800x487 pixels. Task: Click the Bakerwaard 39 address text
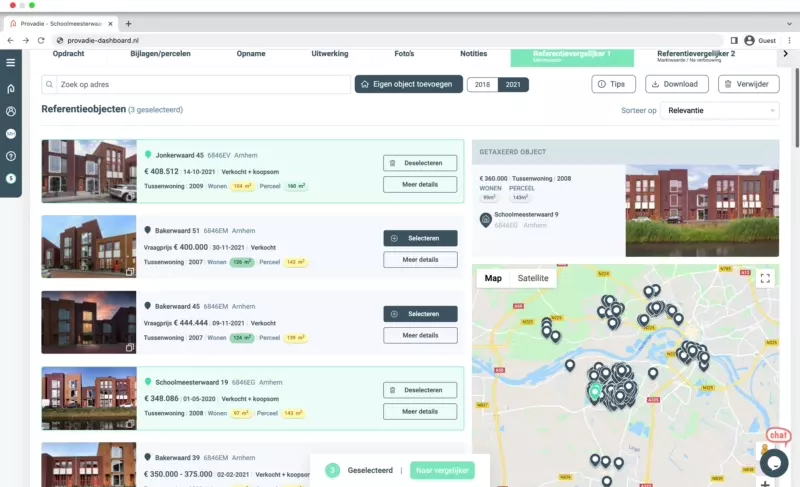tap(178, 458)
